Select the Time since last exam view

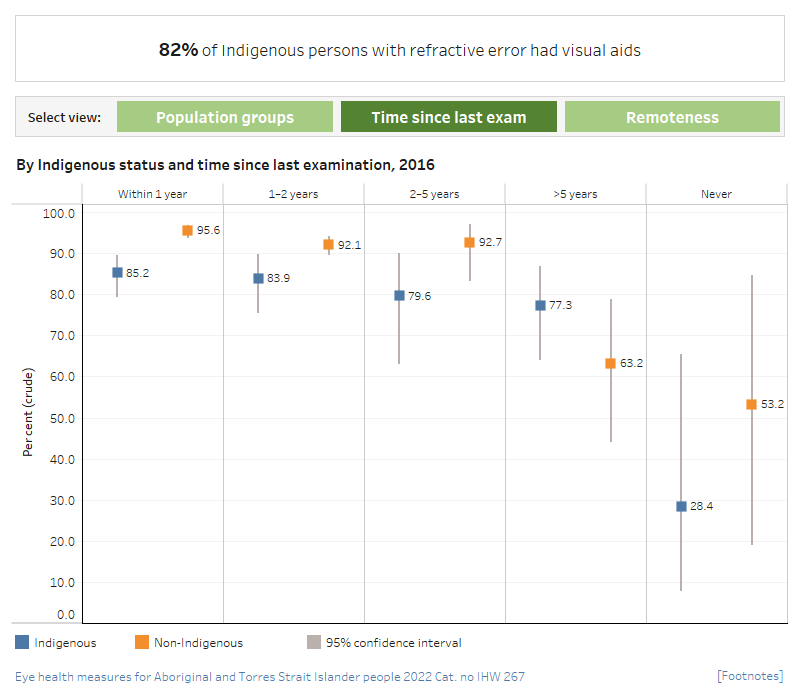click(x=448, y=117)
